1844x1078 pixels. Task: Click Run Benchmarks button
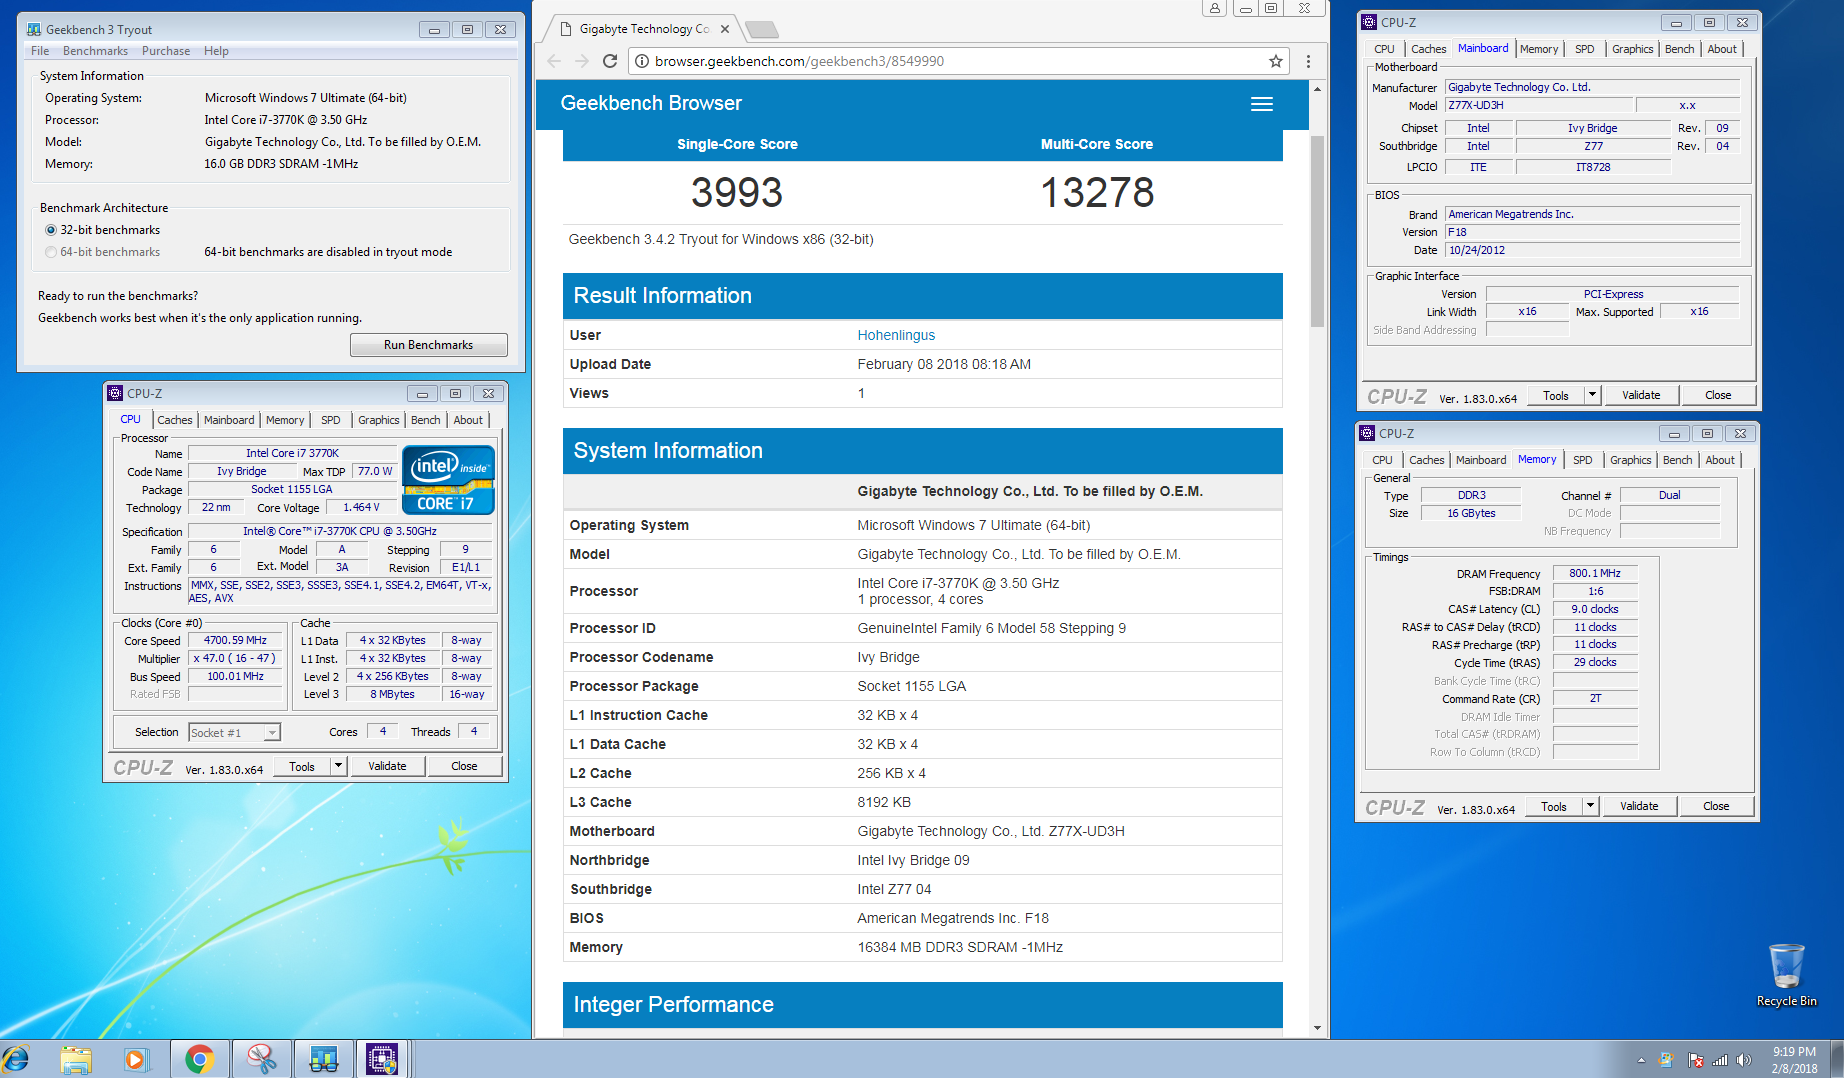tap(429, 345)
